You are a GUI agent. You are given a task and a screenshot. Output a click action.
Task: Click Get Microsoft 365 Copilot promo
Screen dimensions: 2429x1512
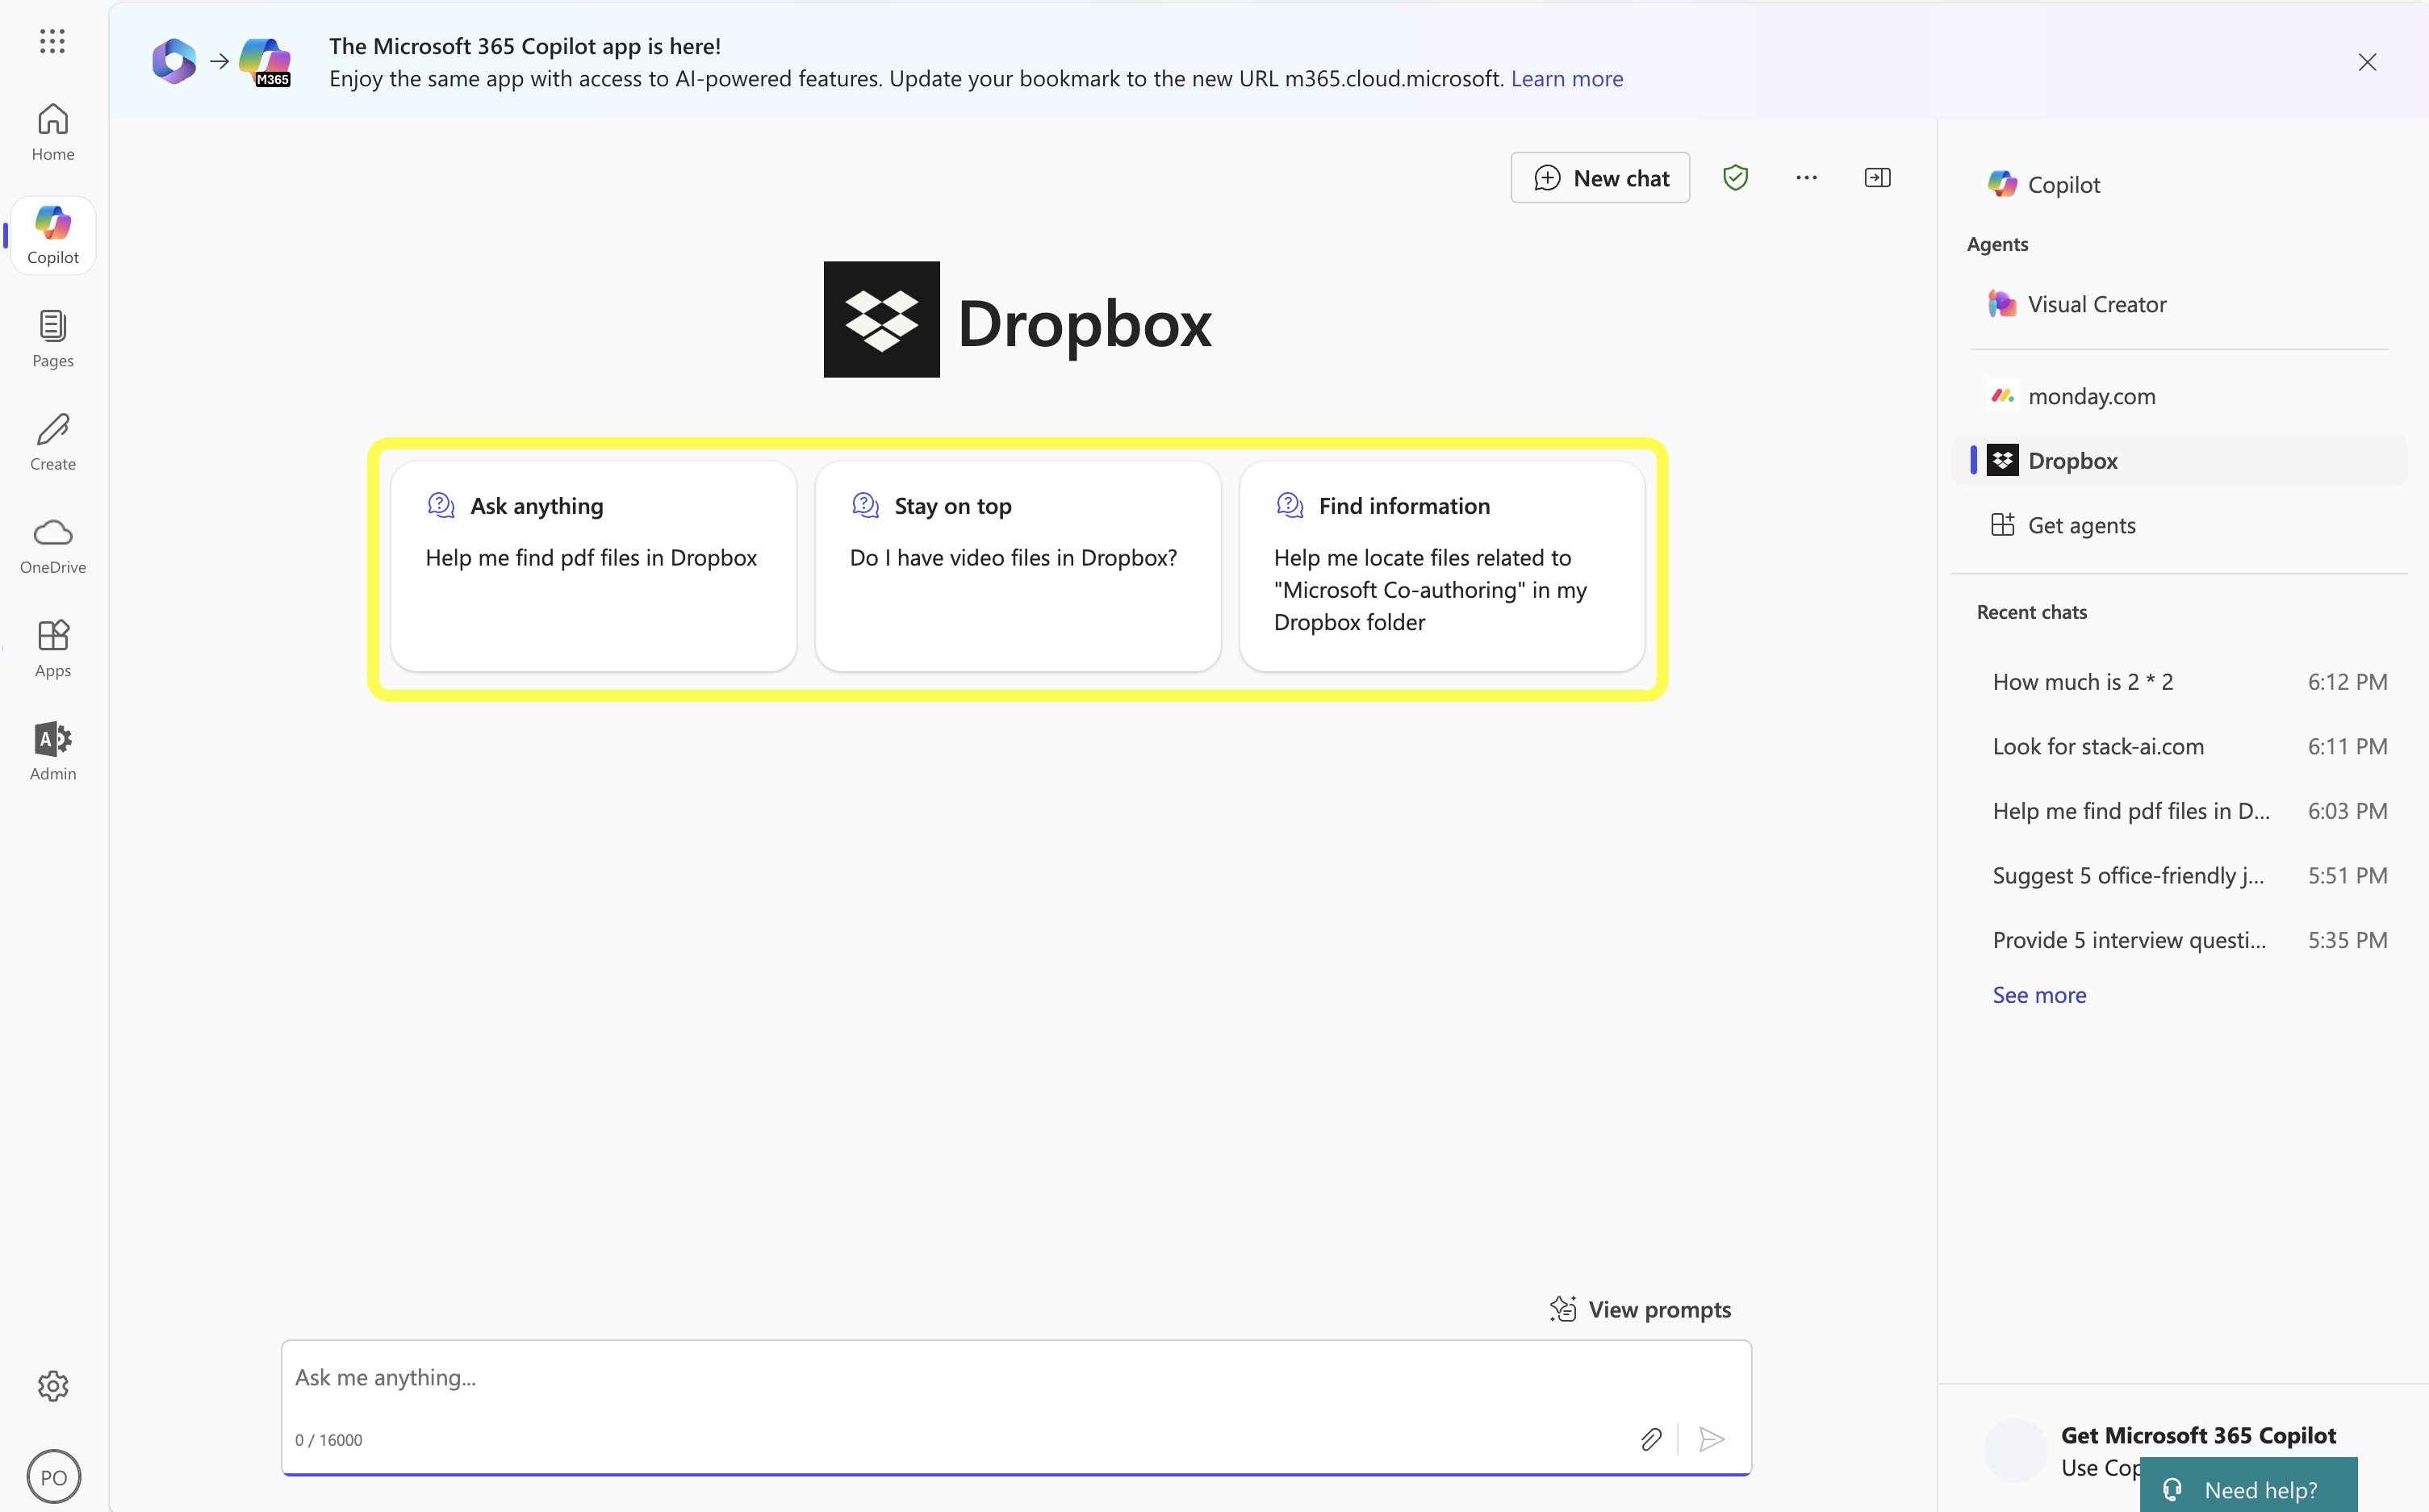[x=2197, y=1435]
